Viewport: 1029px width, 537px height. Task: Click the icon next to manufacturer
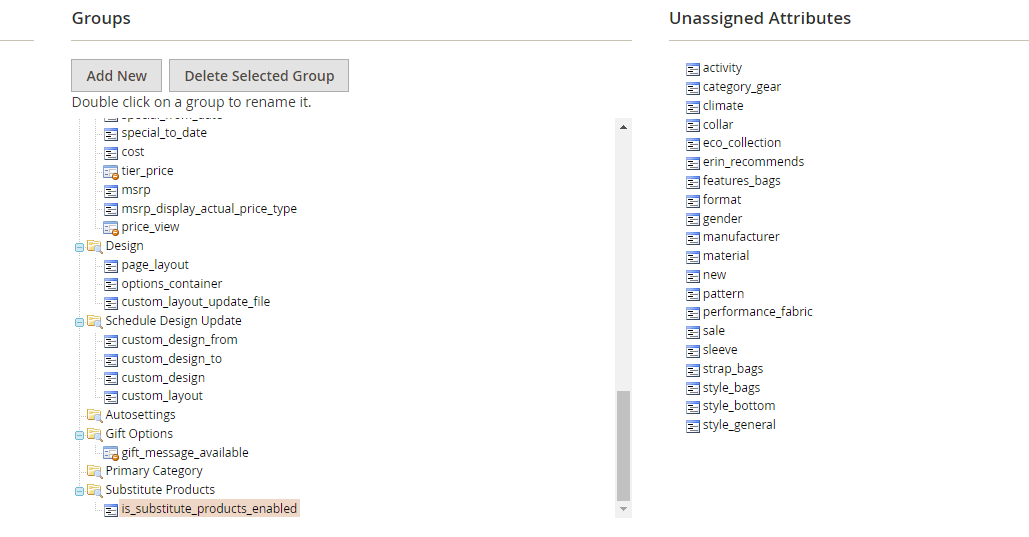click(693, 237)
